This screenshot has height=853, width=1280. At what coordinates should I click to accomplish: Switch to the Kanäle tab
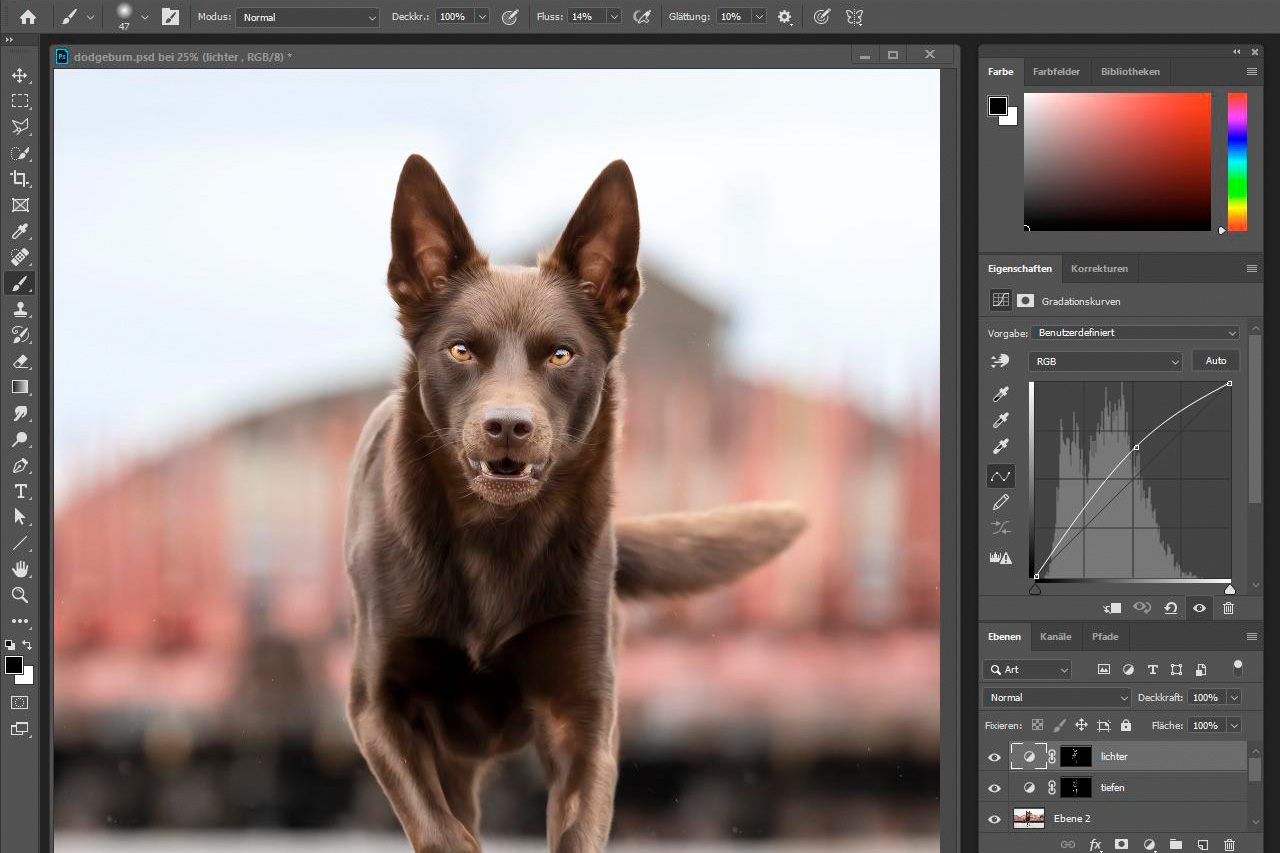[1055, 636]
